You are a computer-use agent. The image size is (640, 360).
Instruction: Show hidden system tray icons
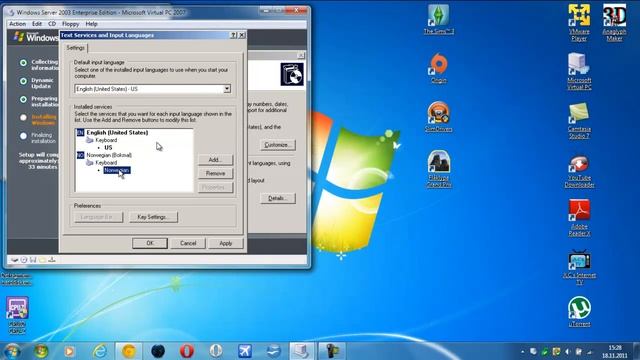coord(522,351)
